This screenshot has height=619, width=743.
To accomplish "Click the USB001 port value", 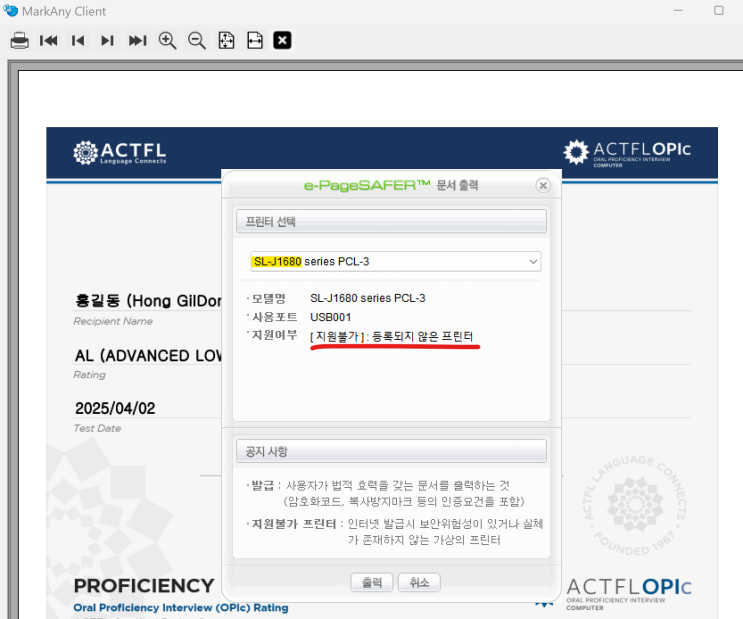I will click(331, 317).
